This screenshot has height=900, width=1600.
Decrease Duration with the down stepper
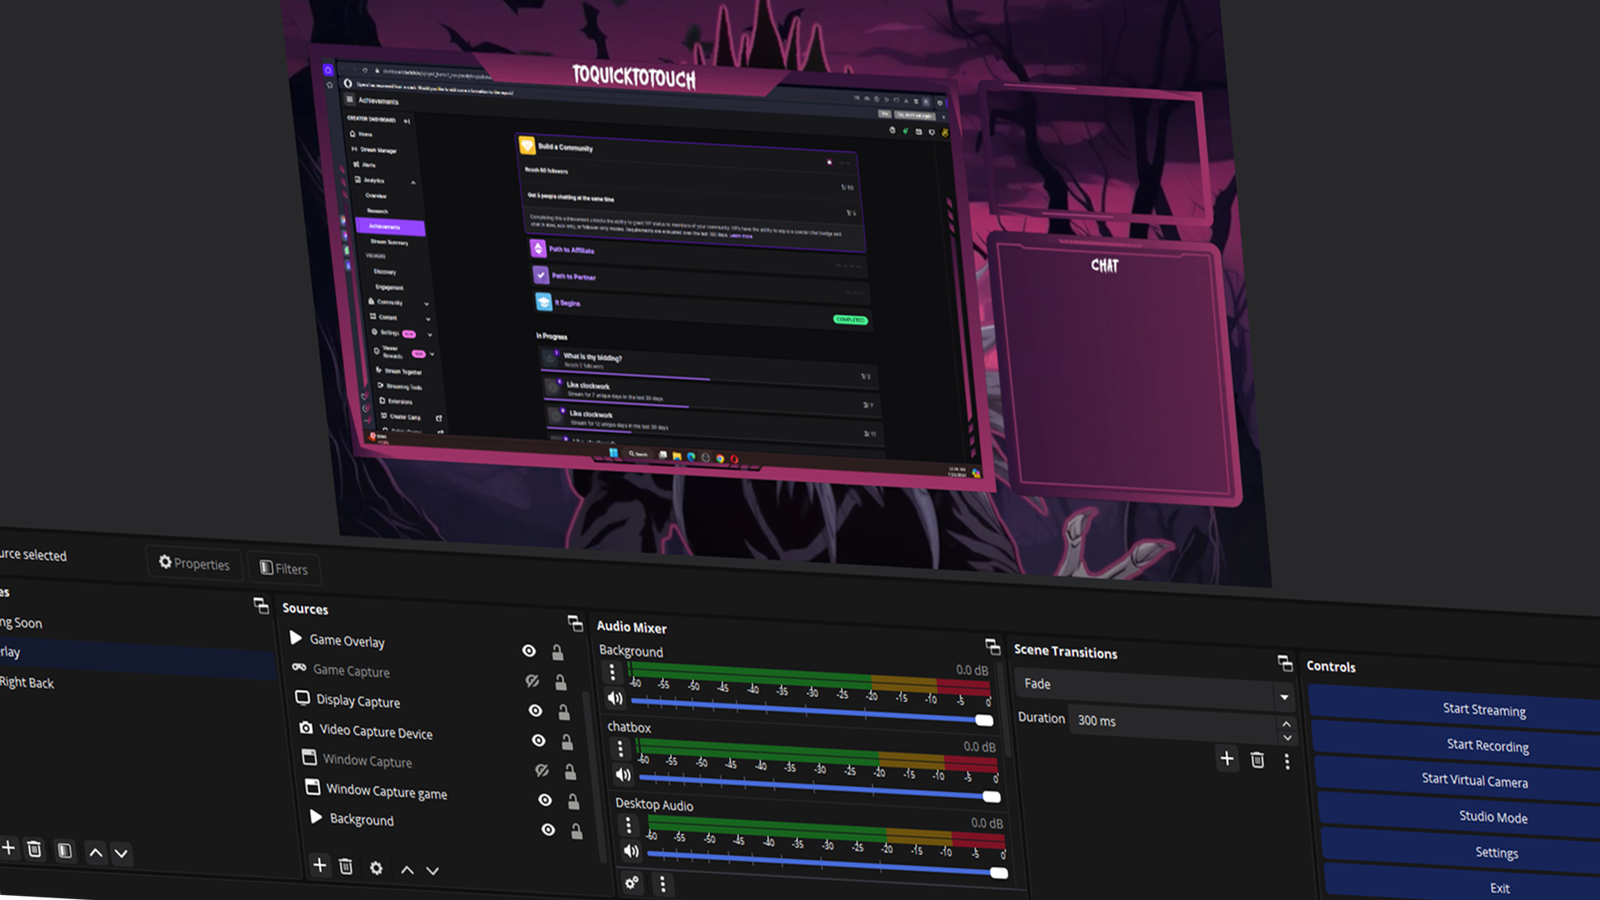tap(1288, 738)
